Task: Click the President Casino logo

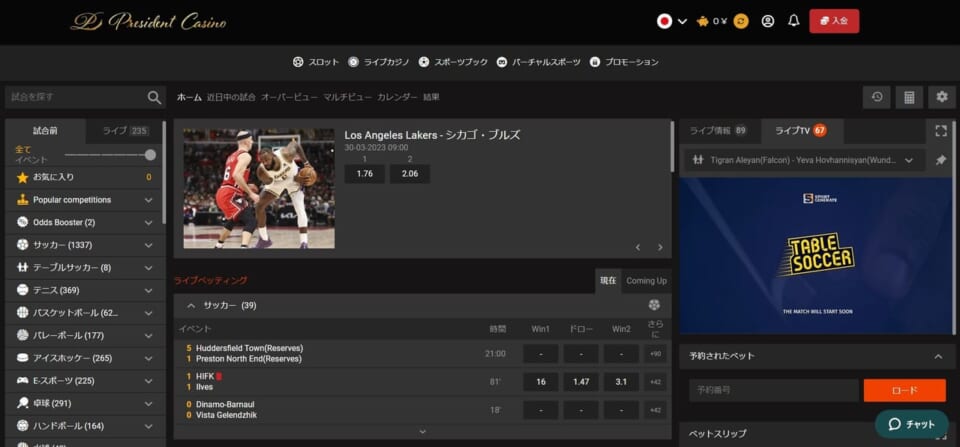Action: tap(148, 22)
